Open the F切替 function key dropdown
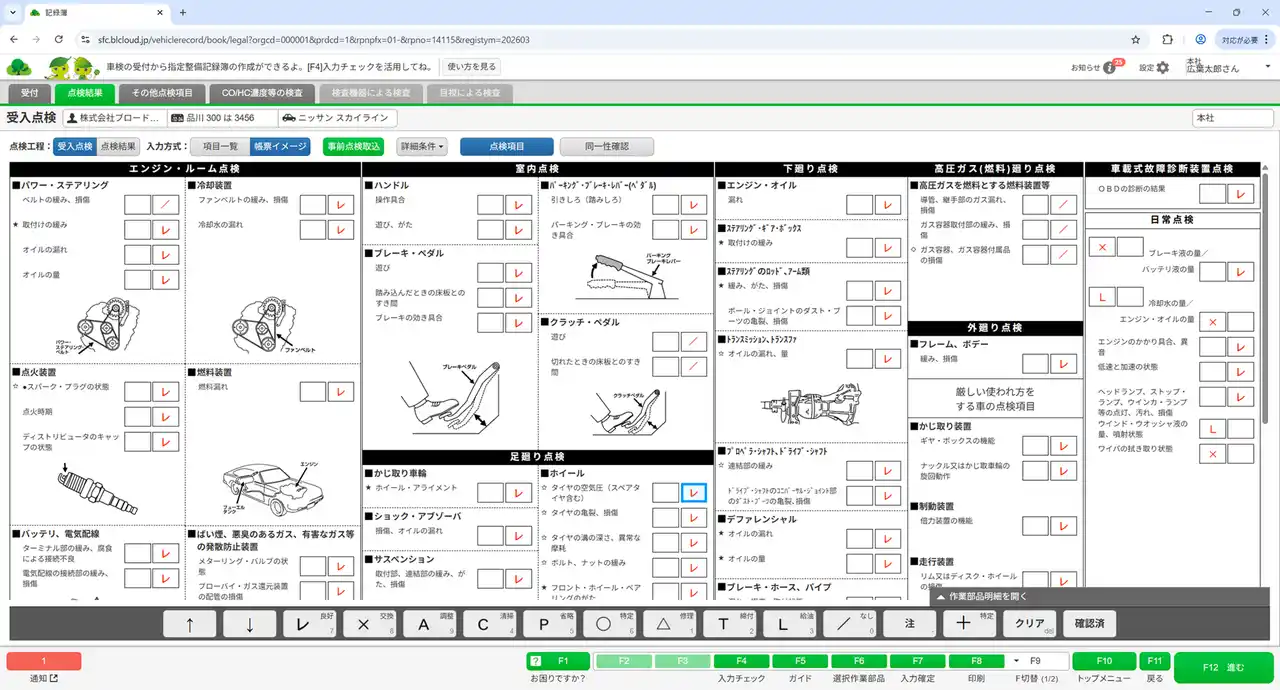 [1017, 661]
